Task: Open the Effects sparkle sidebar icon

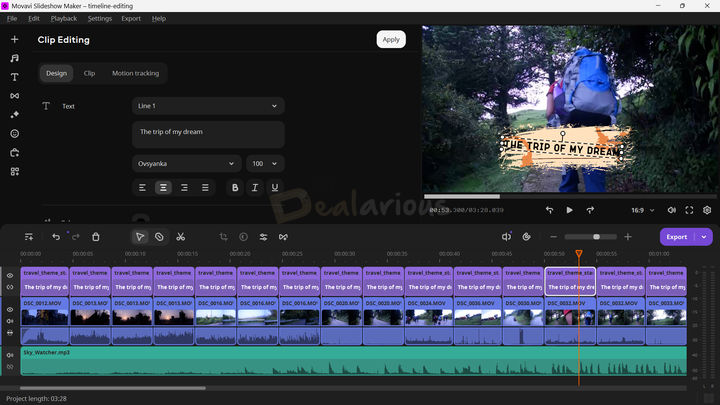Action: (15, 115)
